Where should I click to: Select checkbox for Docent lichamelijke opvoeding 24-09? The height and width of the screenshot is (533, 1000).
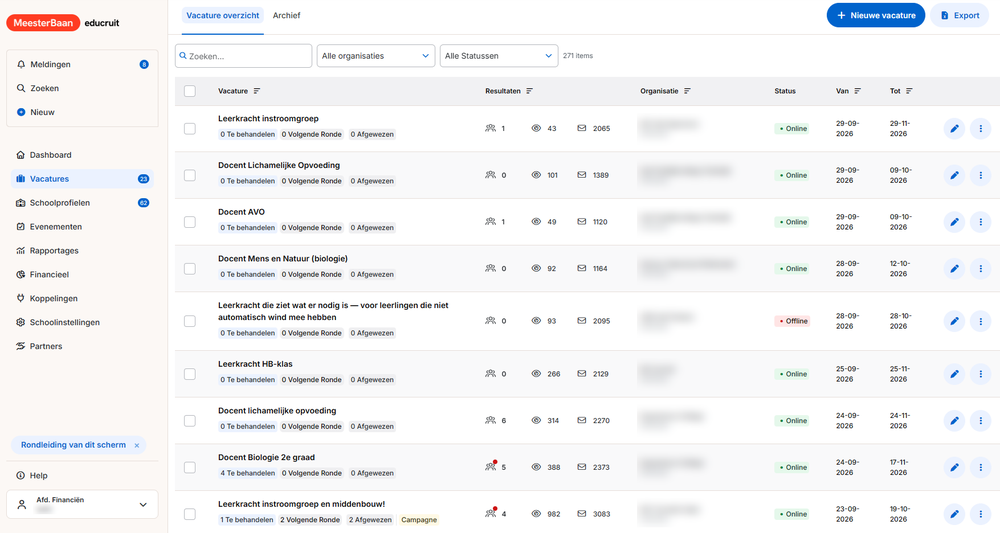190,421
